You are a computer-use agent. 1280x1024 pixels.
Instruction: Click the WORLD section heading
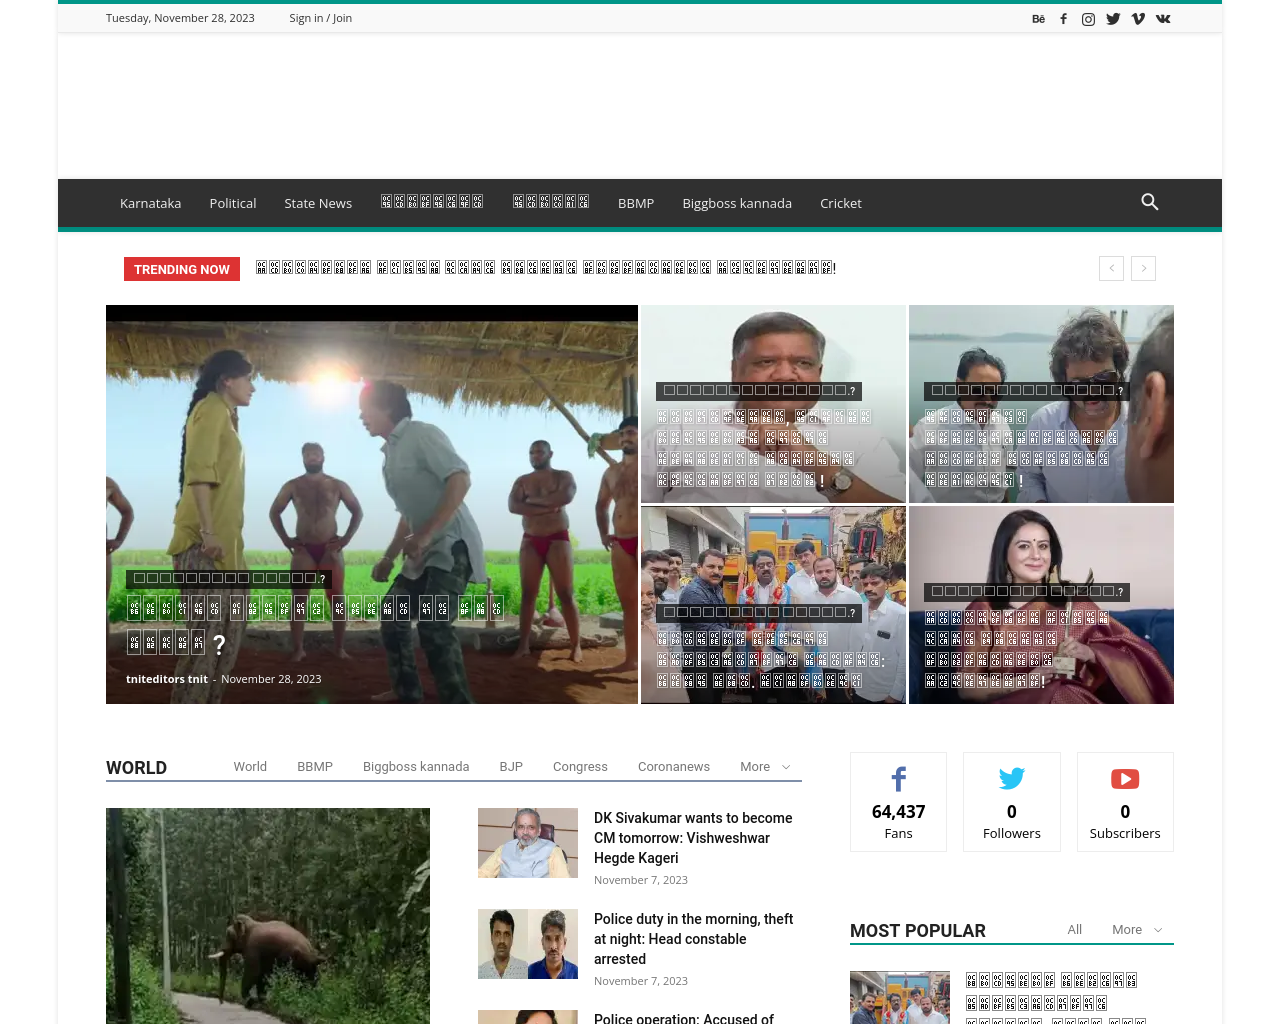point(137,768)
